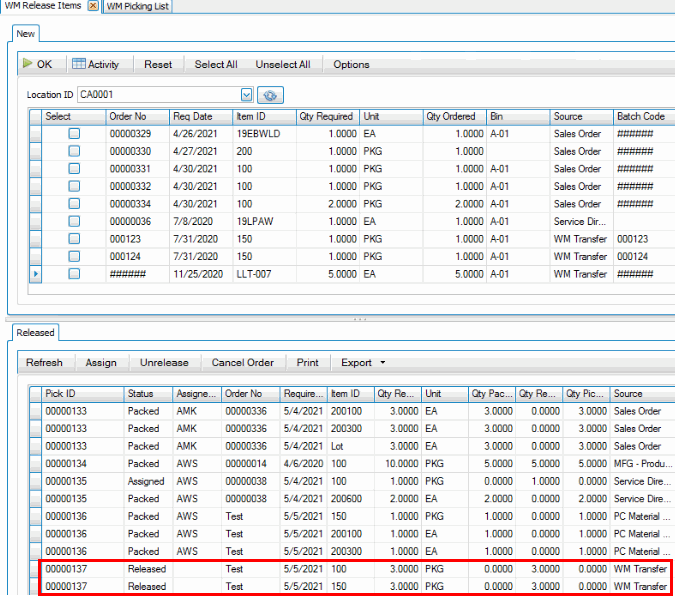Expand the Location ID dropdown
675x596 pixels.
click(246, 95)
